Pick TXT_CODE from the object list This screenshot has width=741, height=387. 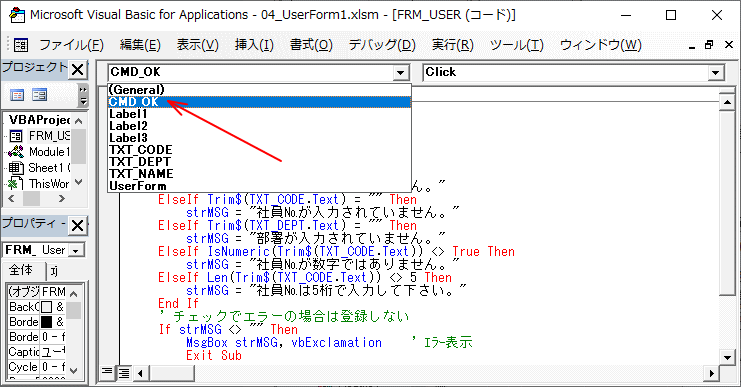click(x=259, y=150)
